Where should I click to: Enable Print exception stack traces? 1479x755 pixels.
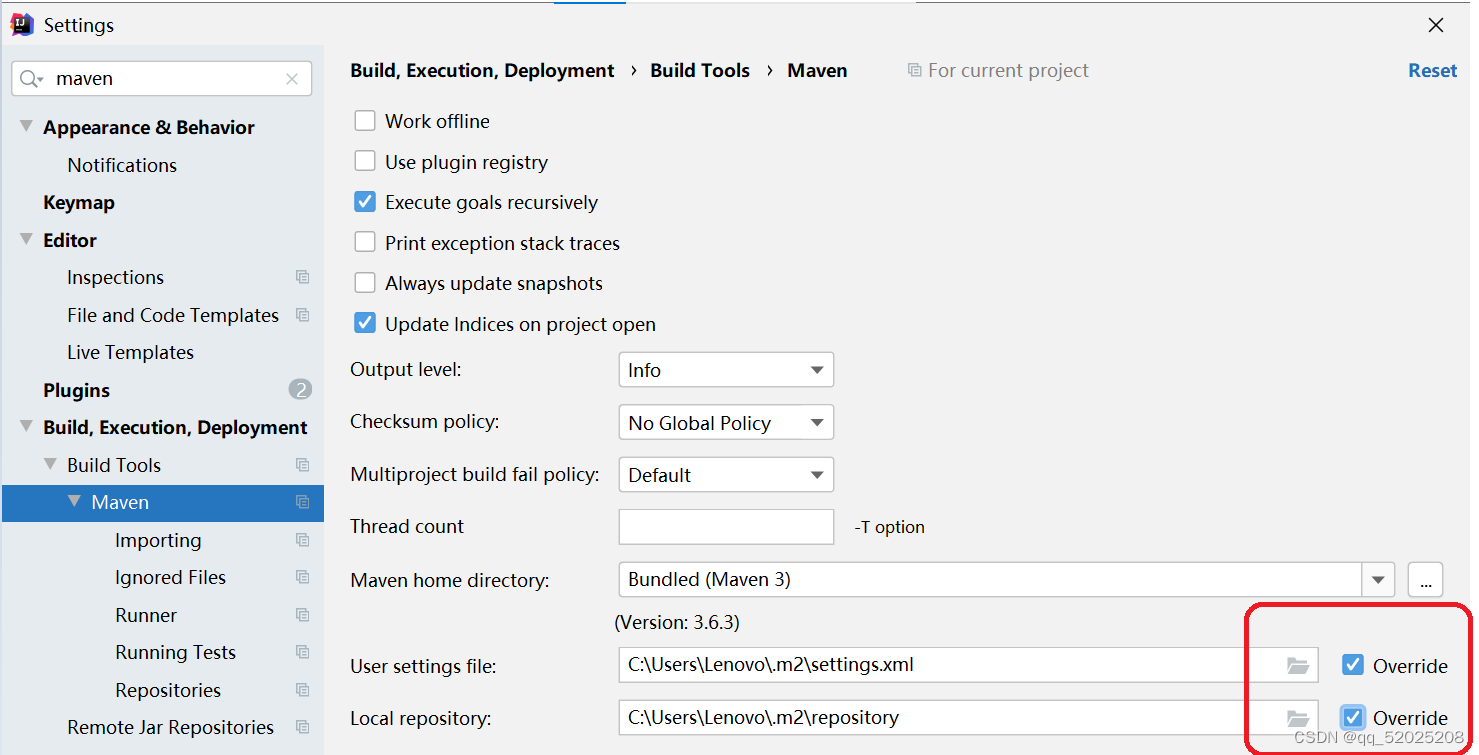[365, 243]
